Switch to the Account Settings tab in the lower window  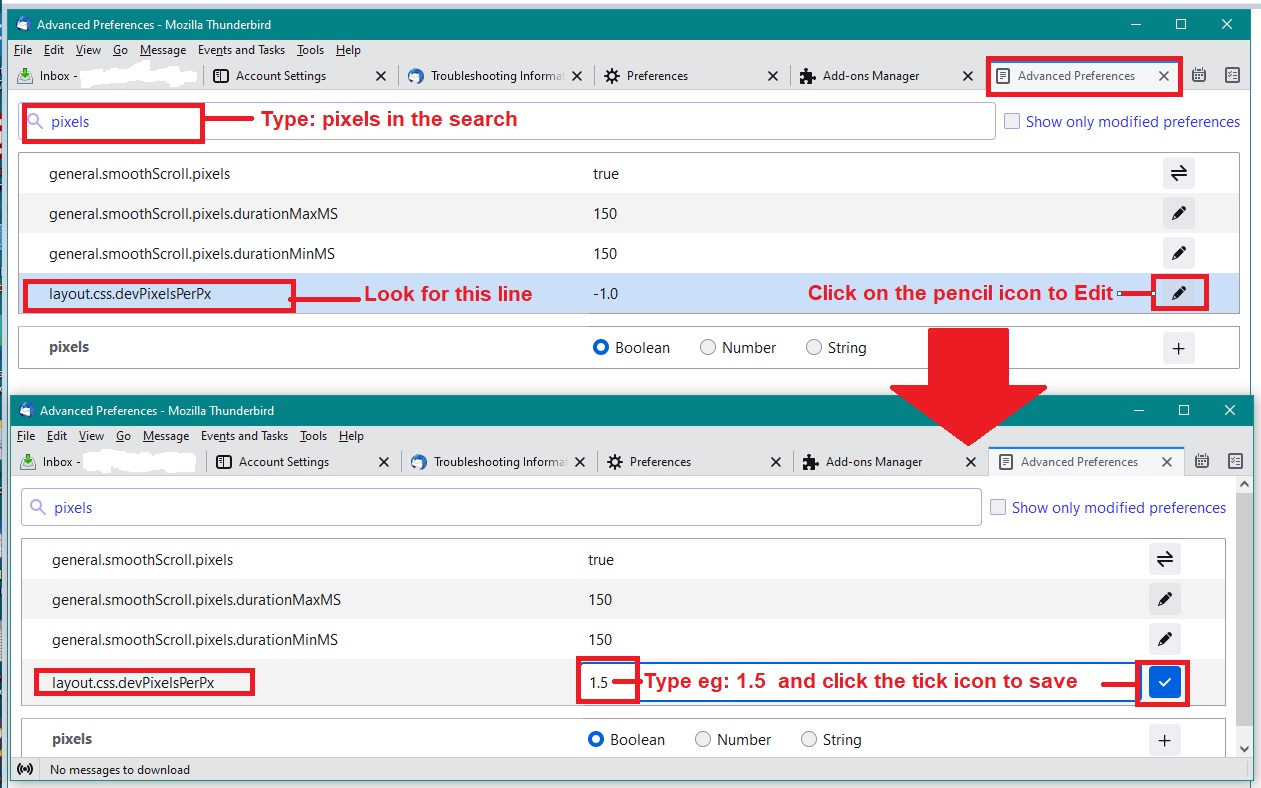(283, 462)
